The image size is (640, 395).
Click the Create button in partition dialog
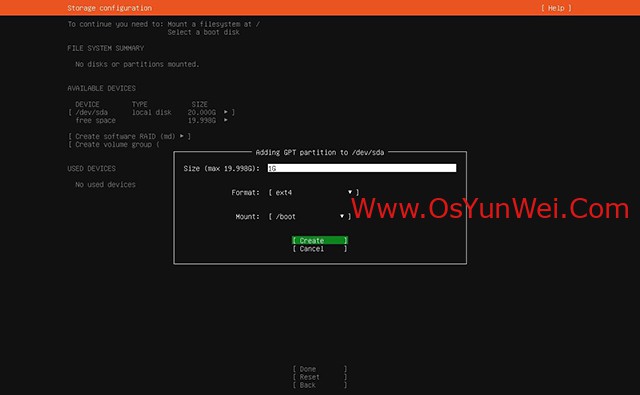(320, 240)
